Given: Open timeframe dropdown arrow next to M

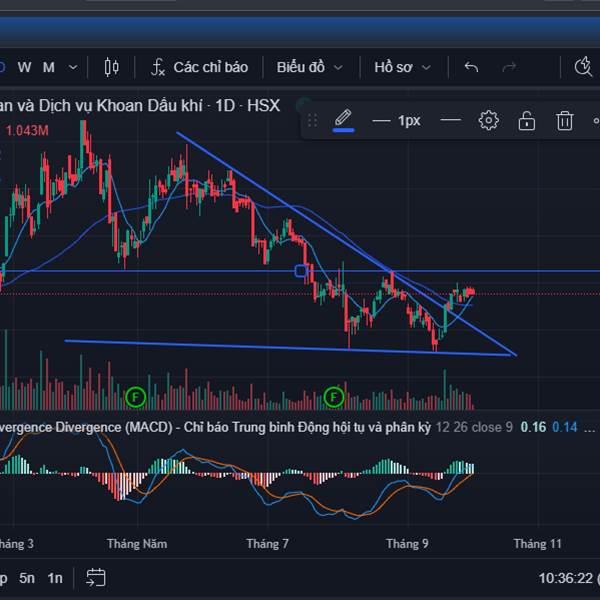Looking at the screenshot, I should [73, 68].
